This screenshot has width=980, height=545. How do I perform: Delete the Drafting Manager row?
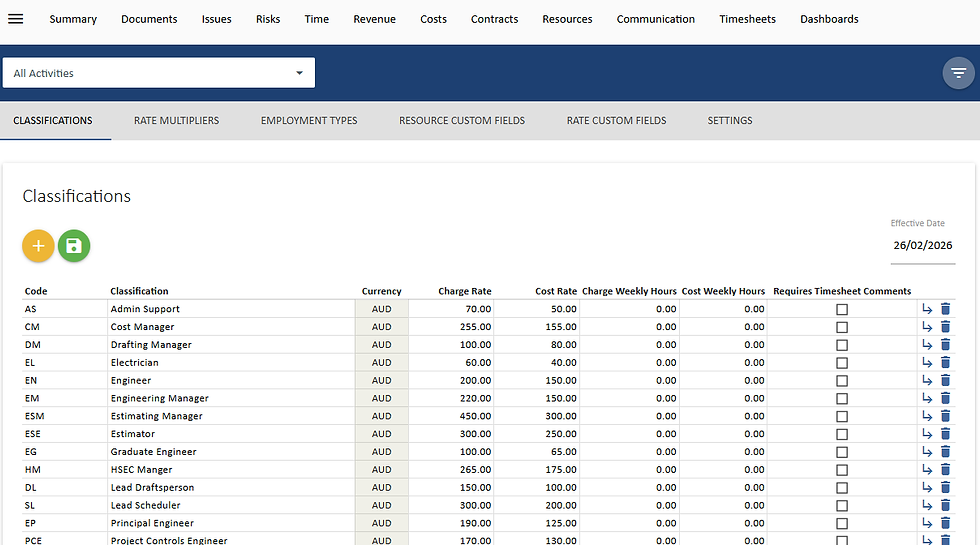click(945, 344)
